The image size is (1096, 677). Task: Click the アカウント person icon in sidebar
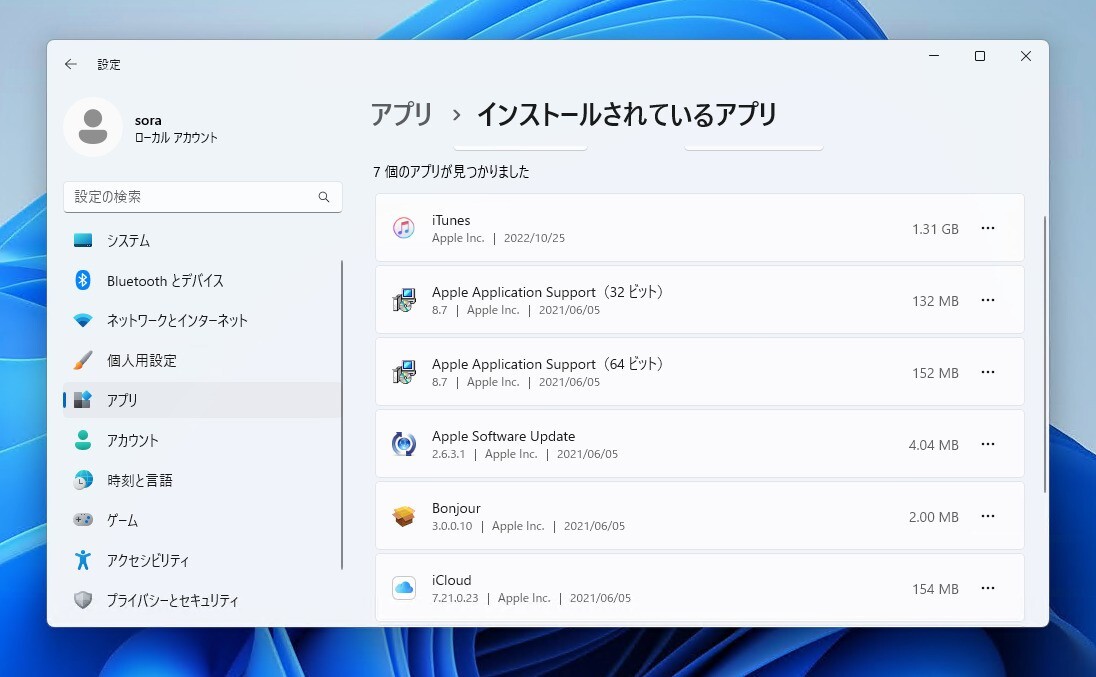tap(83, 440)
